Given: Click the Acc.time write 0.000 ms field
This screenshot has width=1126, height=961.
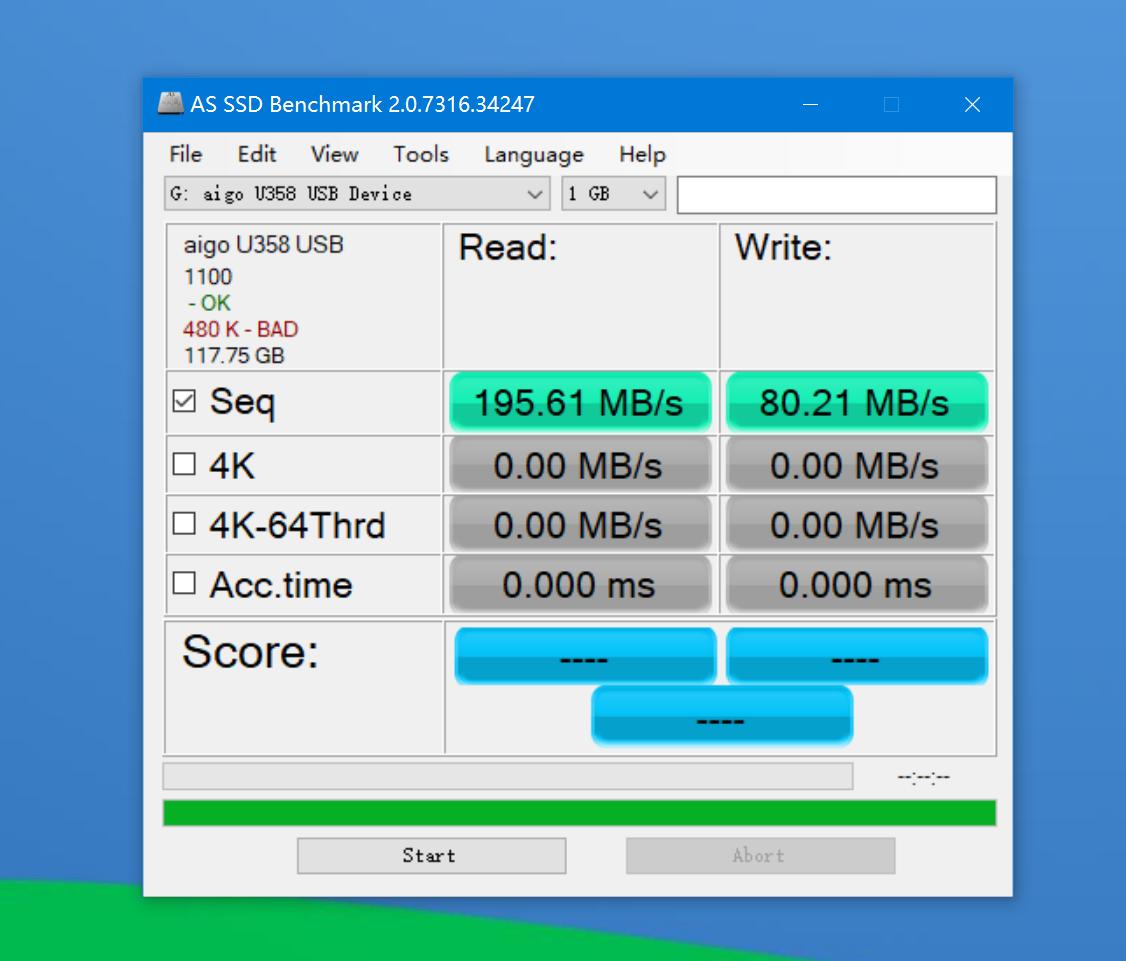Looking at the screenshot, I should (857, 584).
